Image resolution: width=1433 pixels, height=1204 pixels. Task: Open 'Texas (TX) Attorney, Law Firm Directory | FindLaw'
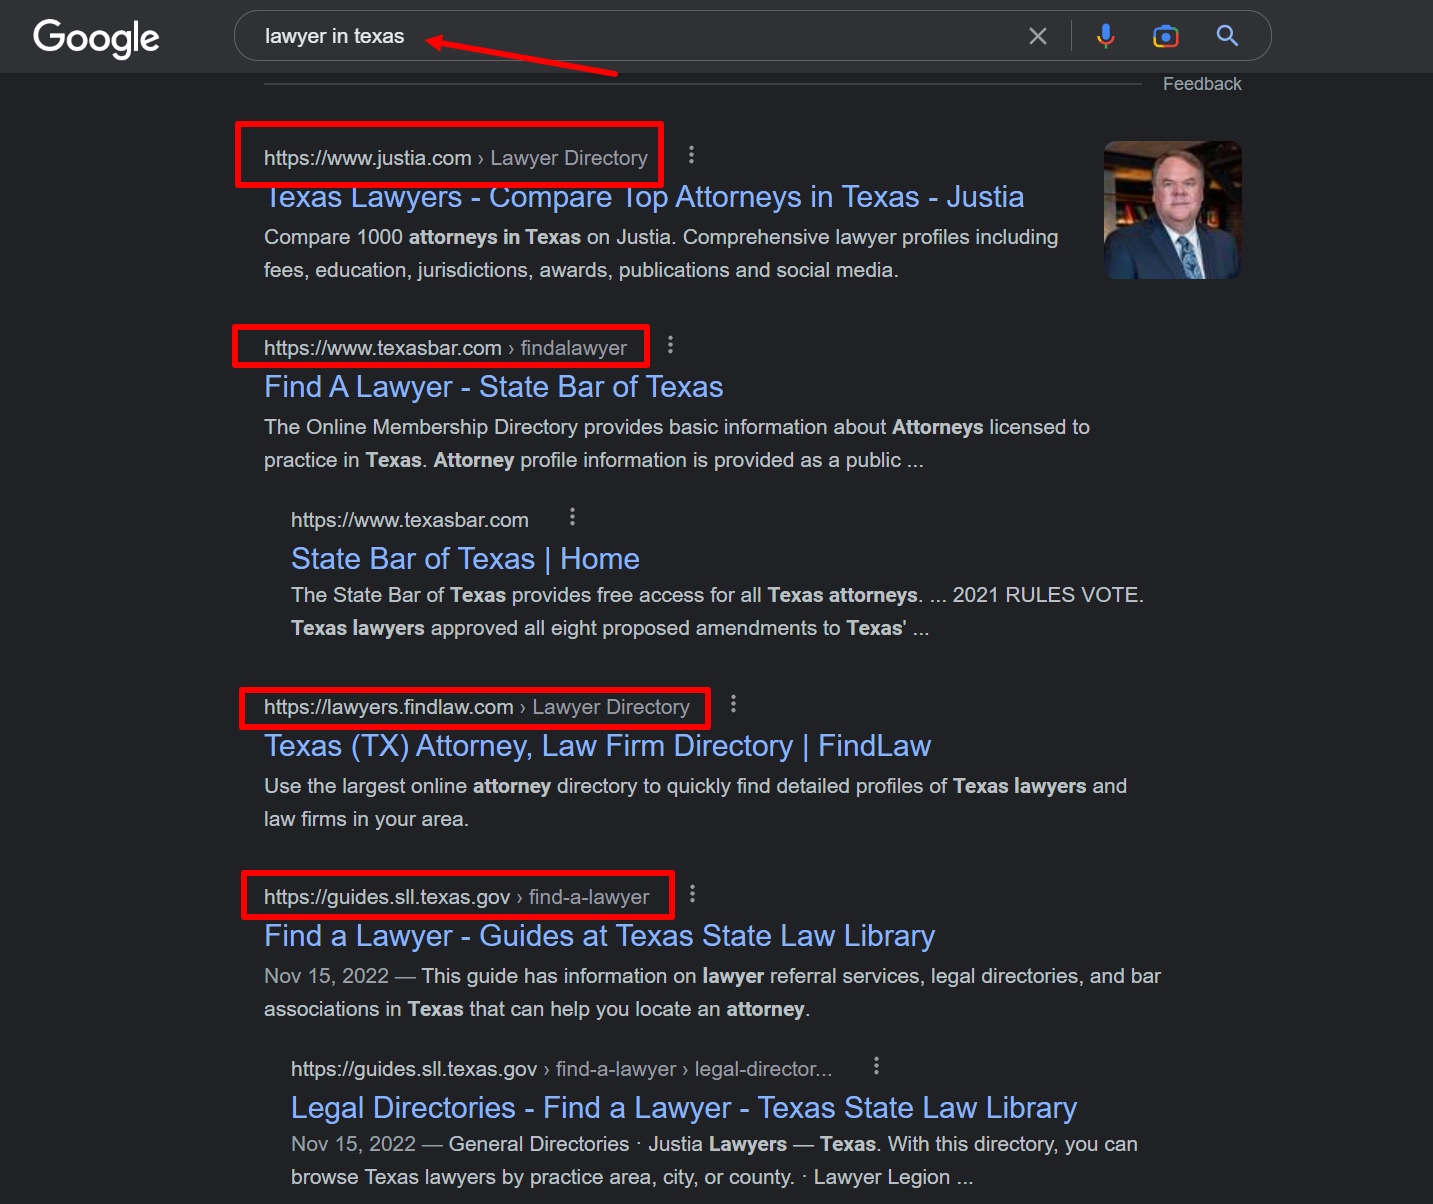(x=597, y=746)
